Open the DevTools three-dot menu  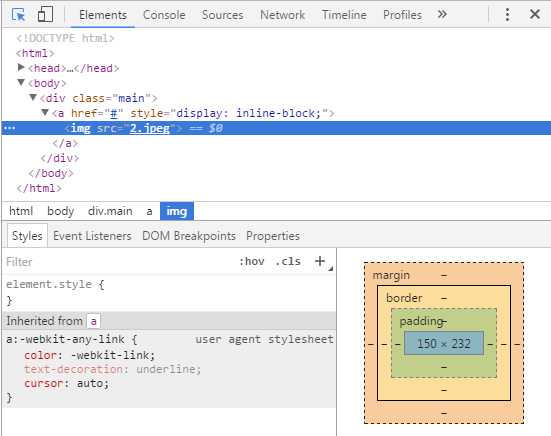(x=507, y=14)
